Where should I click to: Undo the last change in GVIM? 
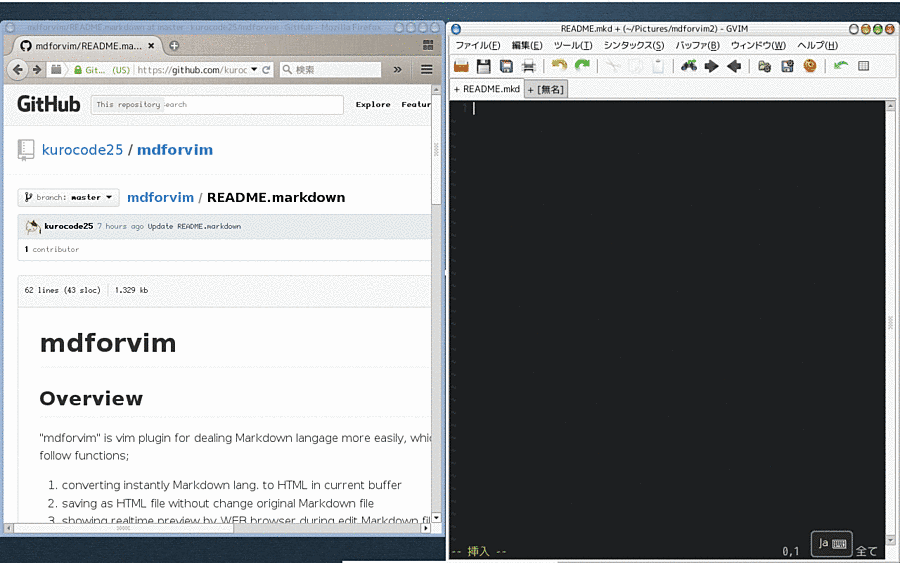click(x=558, y=66)
